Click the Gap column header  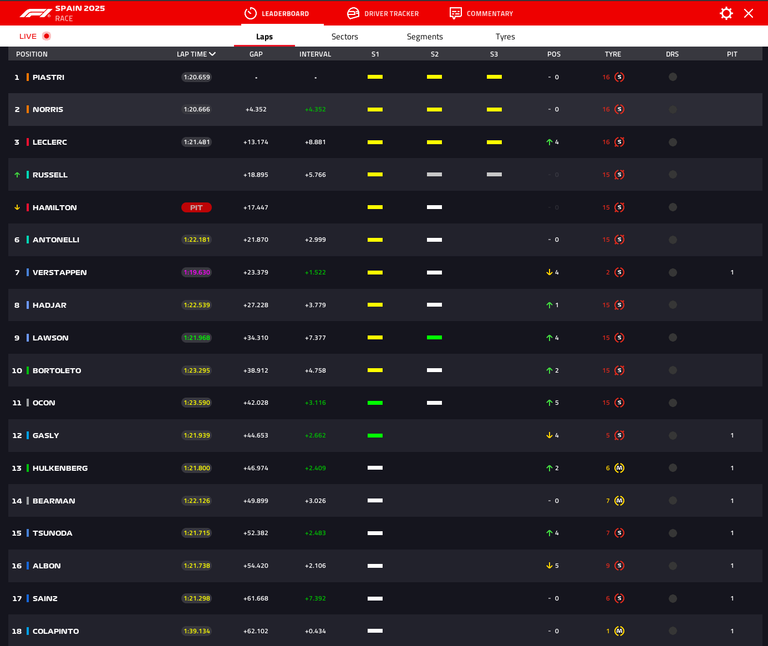(256, 54)
